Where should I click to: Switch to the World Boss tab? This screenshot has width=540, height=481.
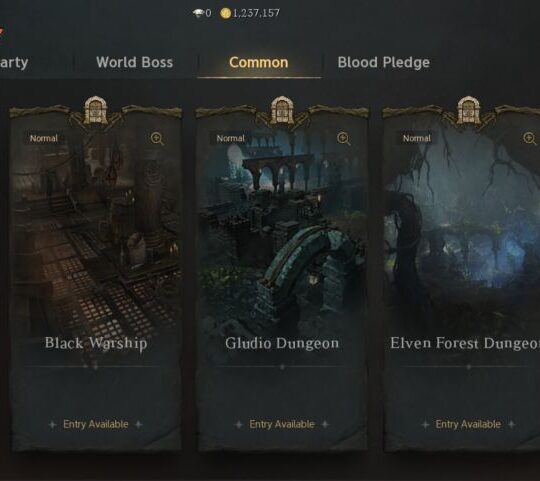135,63
